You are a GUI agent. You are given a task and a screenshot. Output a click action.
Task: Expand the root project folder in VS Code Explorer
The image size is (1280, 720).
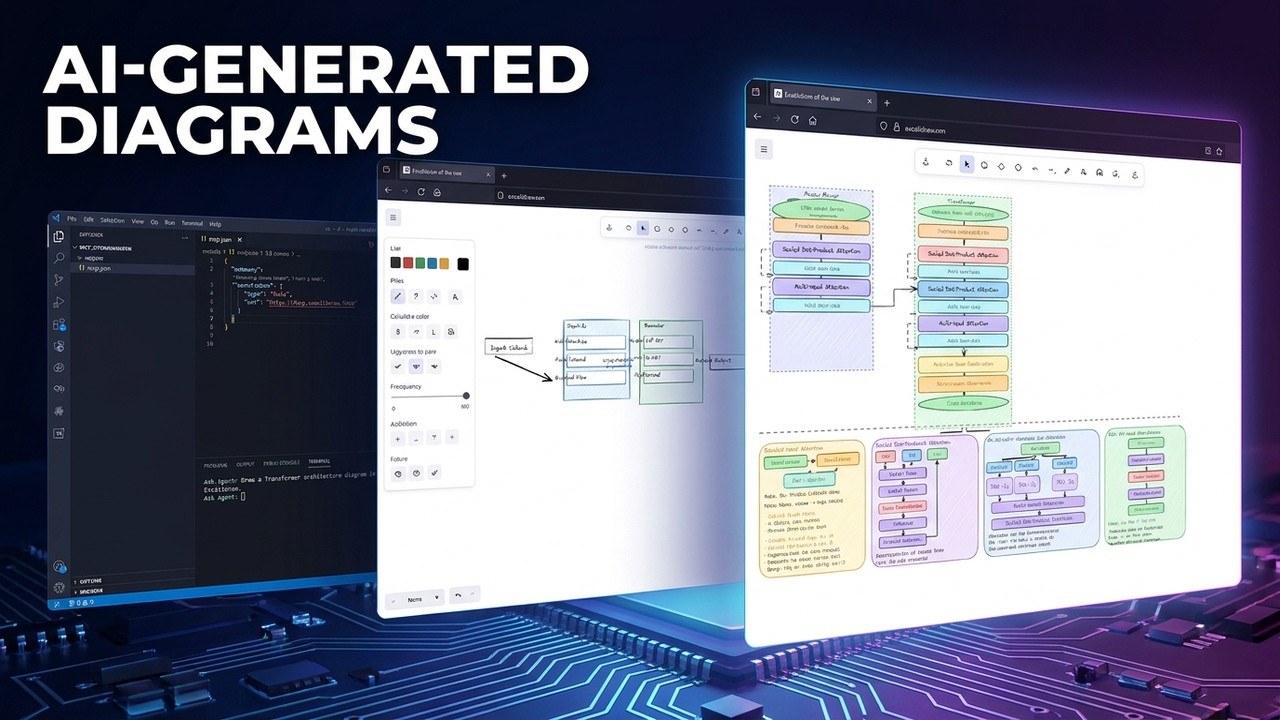point(103,248)
